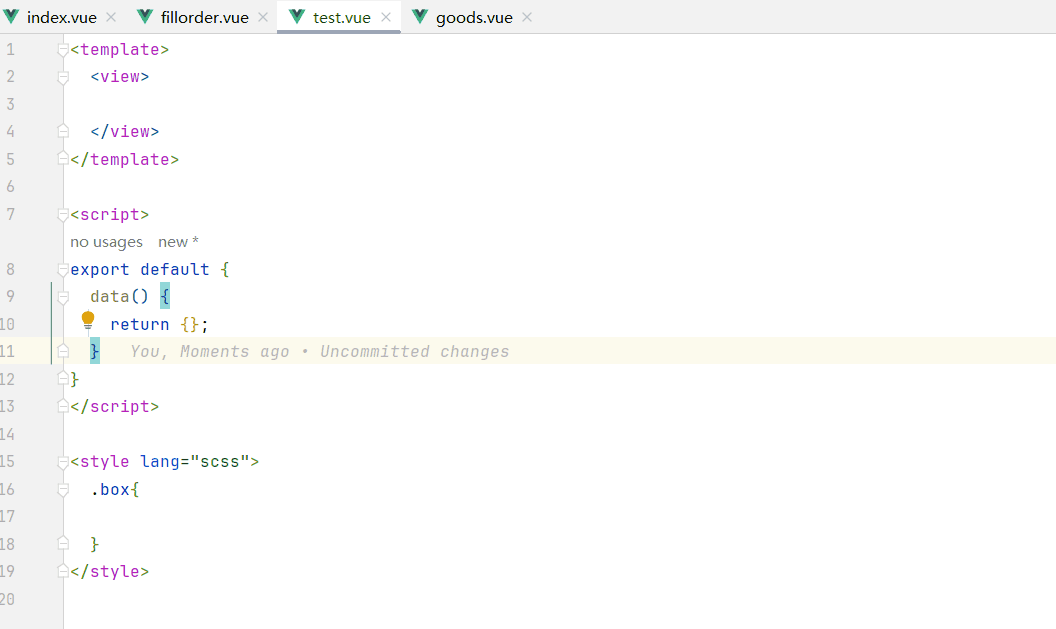
Task: Click the Vue icon on fillorder.vue tab
Action: [x=145, y=17]
